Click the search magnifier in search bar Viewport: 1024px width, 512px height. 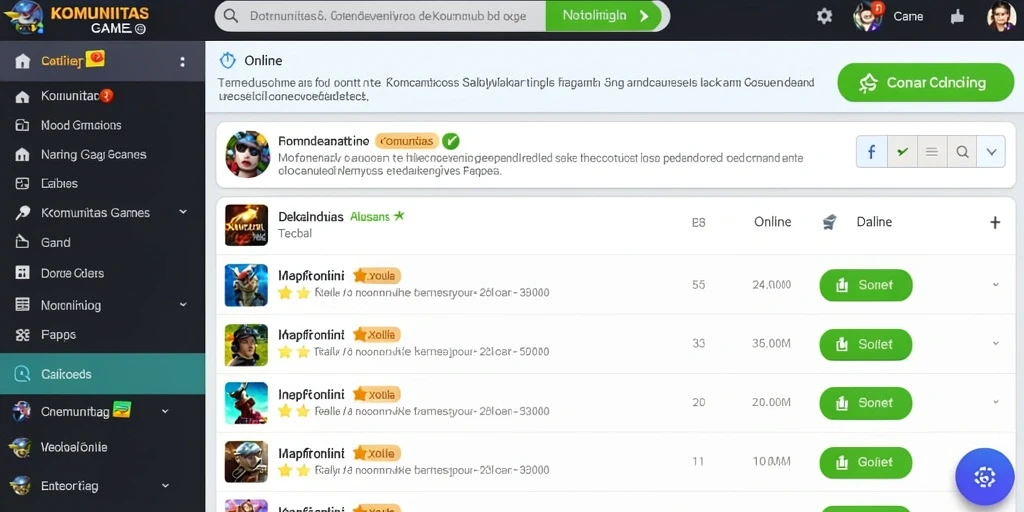pos(231,16)
